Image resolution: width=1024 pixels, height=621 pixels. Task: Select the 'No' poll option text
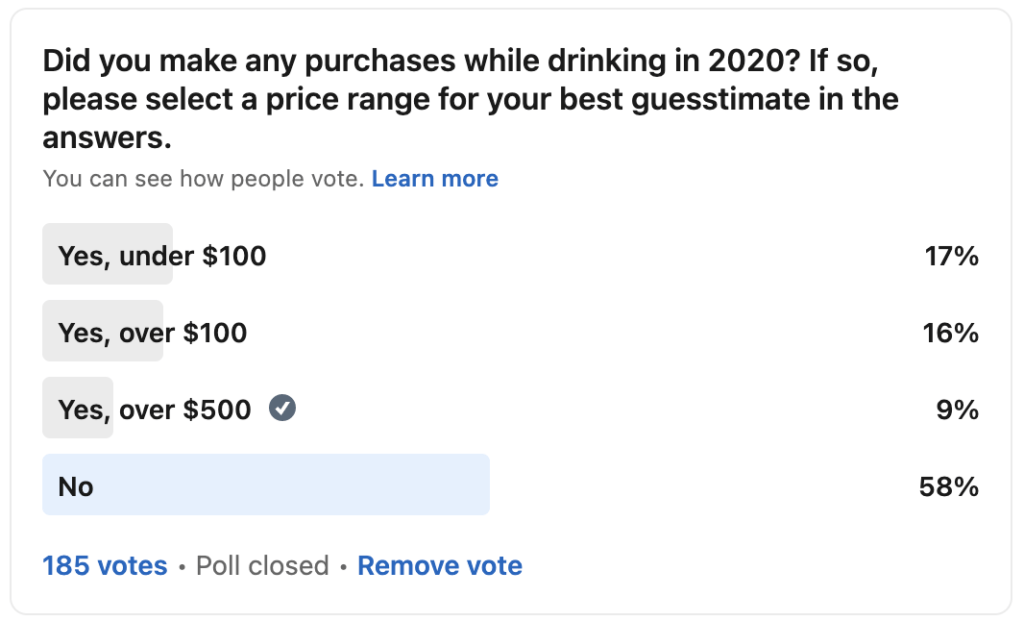tap(76, 486)
